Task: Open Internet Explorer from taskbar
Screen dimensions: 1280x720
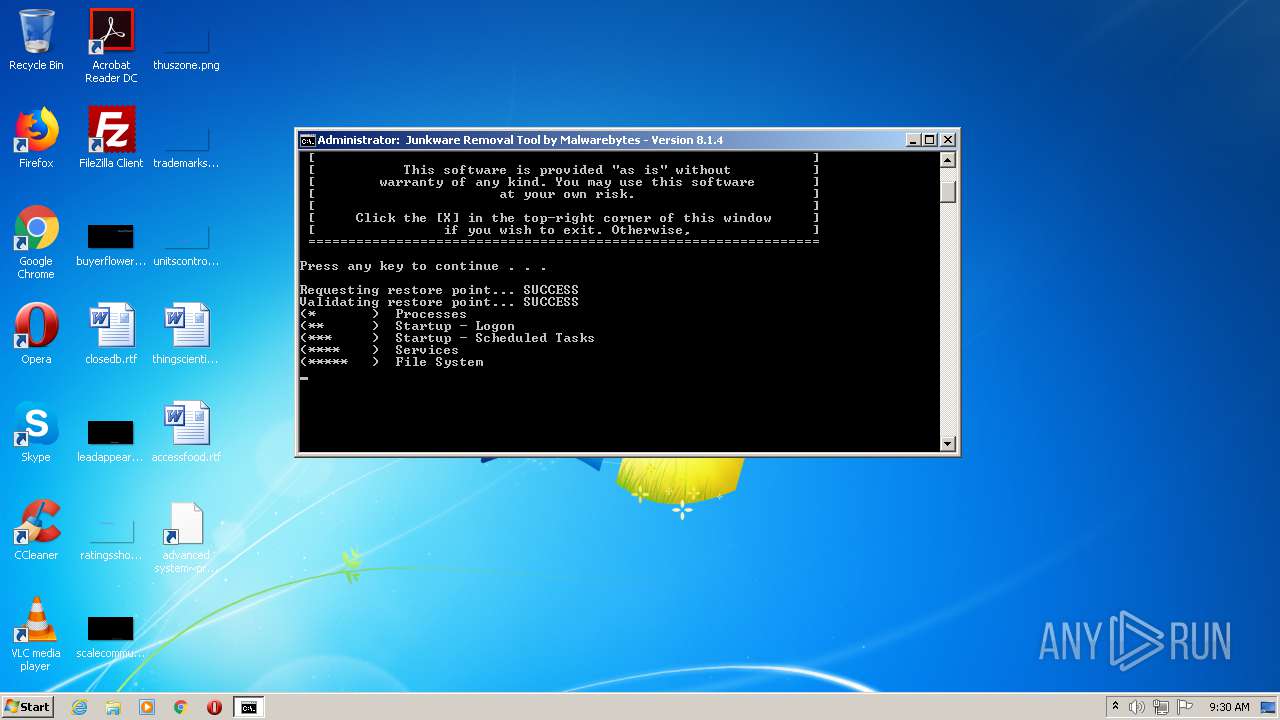Action: (x=79, y=707)
